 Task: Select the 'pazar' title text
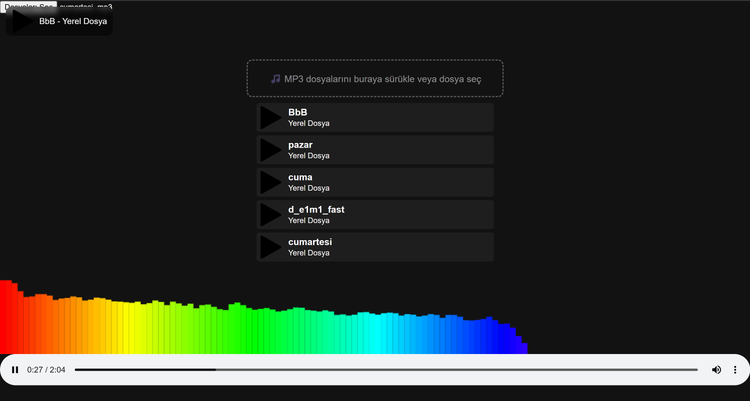[x=300, y=145]
